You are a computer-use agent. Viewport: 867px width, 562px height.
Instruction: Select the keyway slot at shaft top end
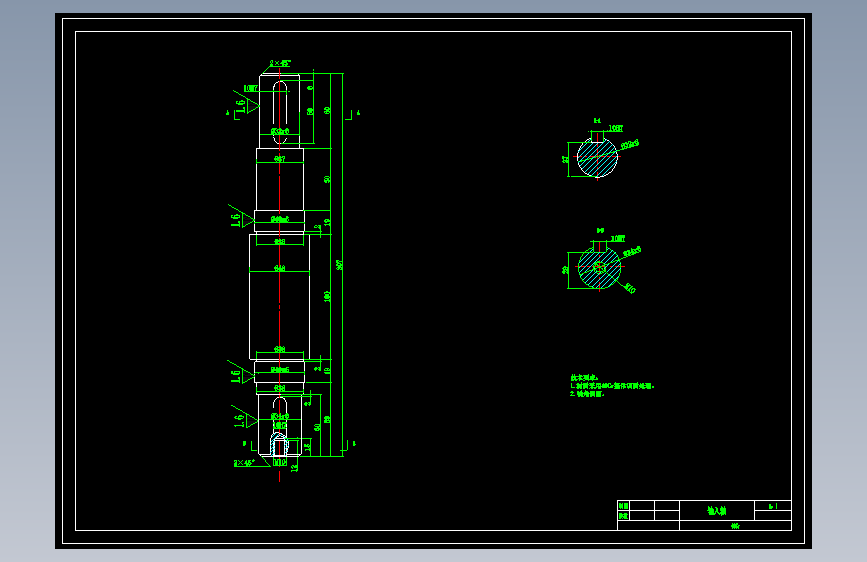(x=280, y=112)
